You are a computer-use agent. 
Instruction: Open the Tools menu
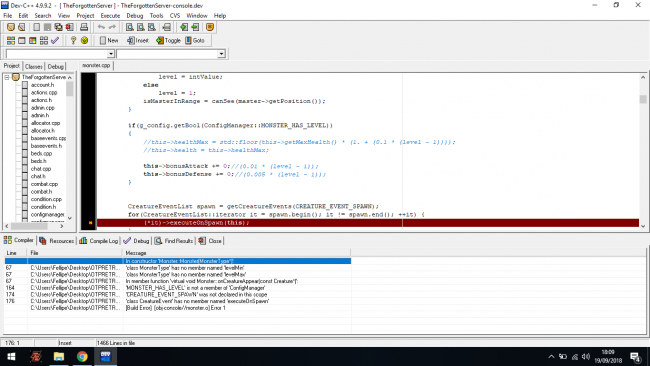156,16
